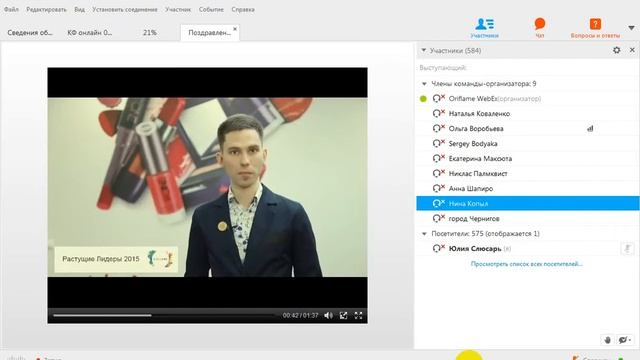The height and width of the screenshot is (360, 640).
Task: Click the video progress bar
Action: click(163, 315)
